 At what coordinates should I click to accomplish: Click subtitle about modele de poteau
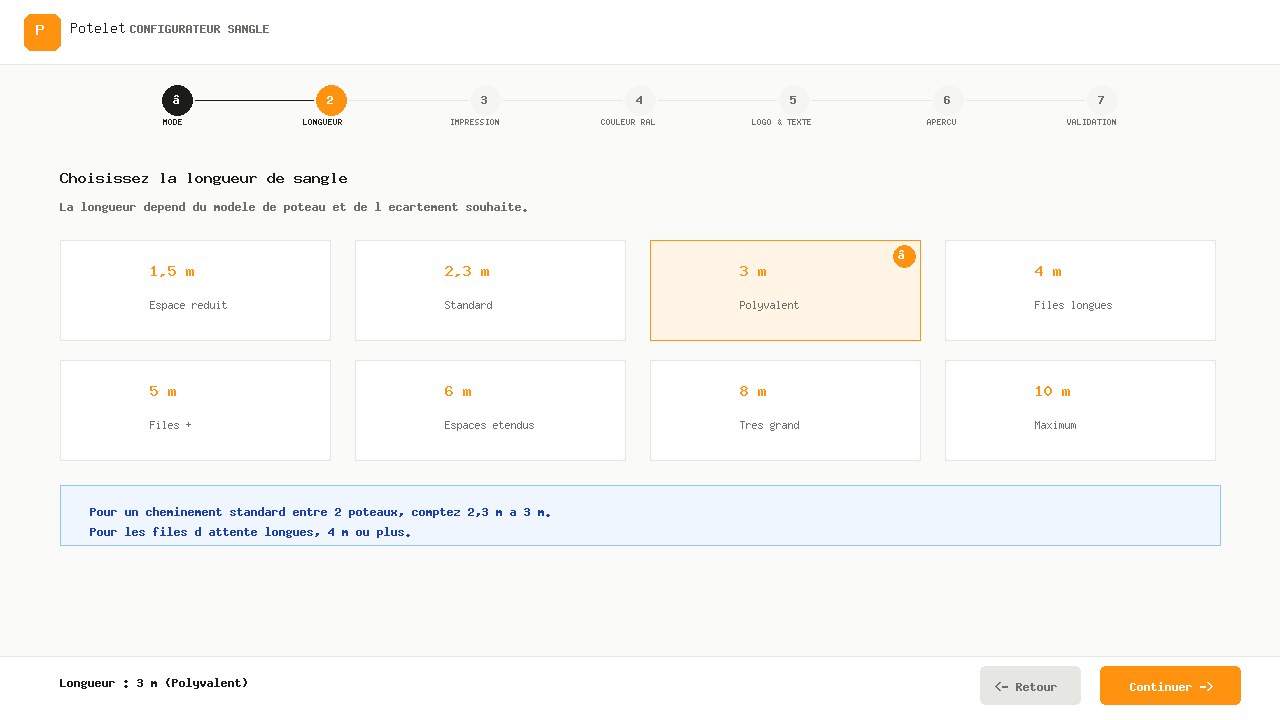tap(293, 207)
